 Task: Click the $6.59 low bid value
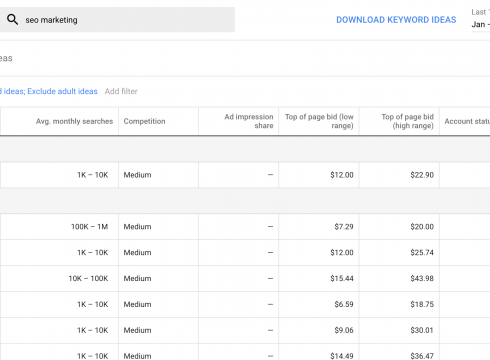coord(344,304)
